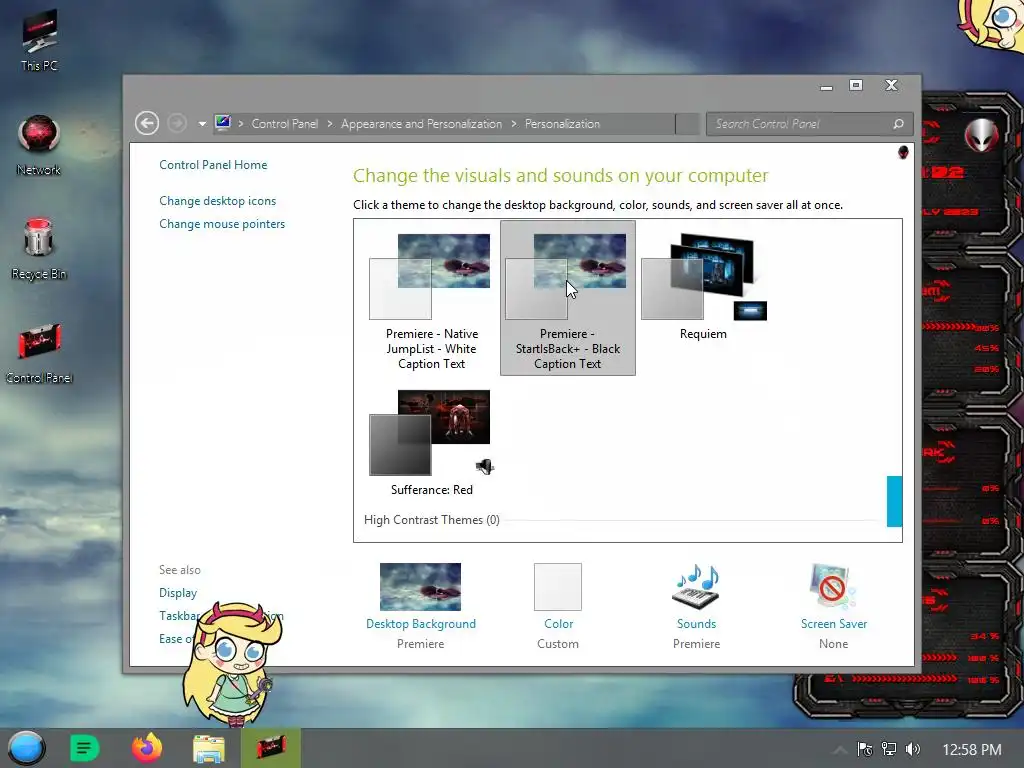The height and width of the screenshot is (768, 1024).
Task: Select the Sufferance: Red theme
Action: [x=431, y=443]
